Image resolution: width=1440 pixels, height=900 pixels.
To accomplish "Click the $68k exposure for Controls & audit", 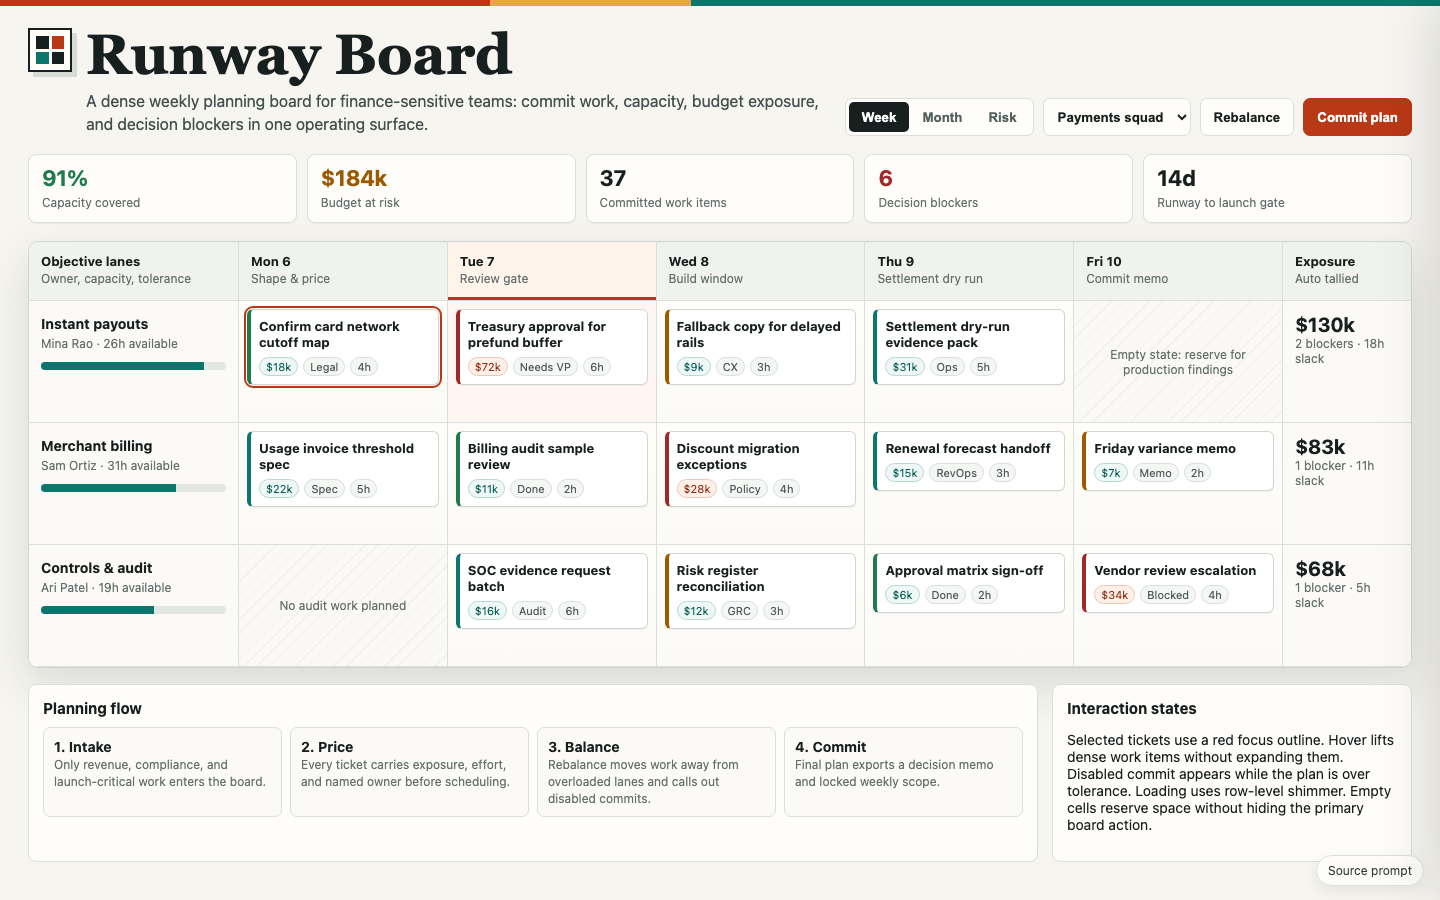I will (x=1320, y=569).
